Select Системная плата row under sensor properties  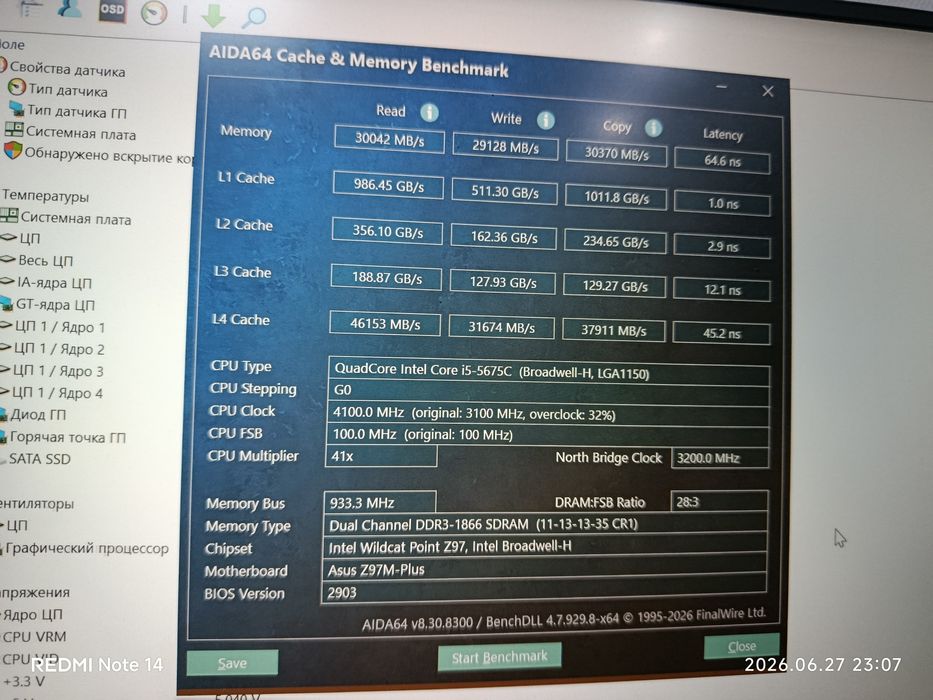80,133
